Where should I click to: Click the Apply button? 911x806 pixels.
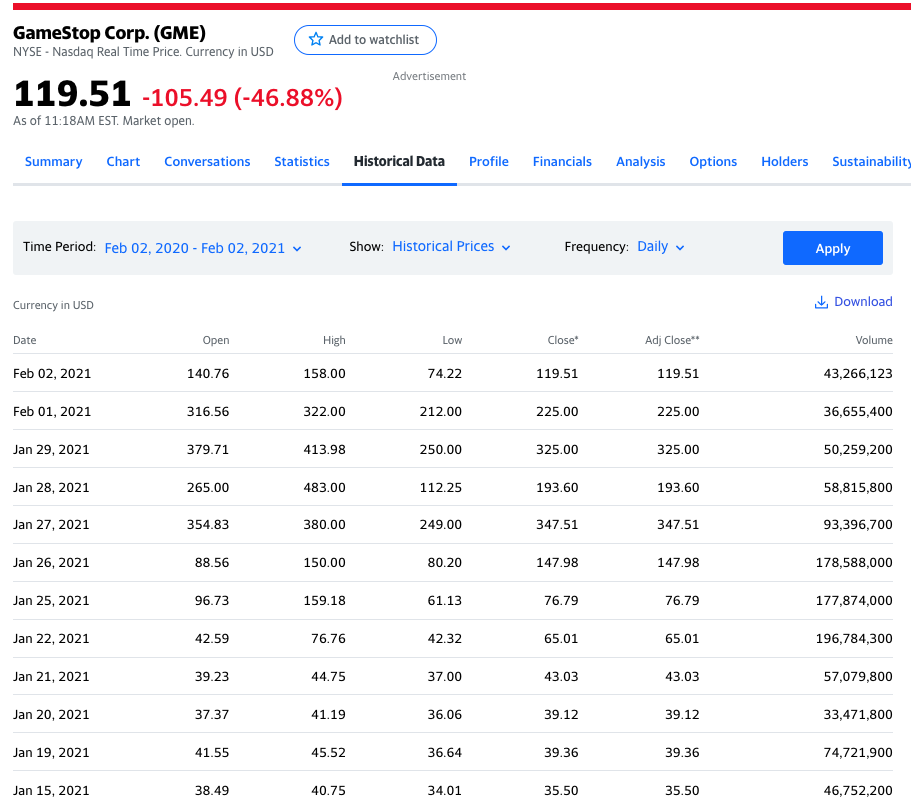point(833,248)
